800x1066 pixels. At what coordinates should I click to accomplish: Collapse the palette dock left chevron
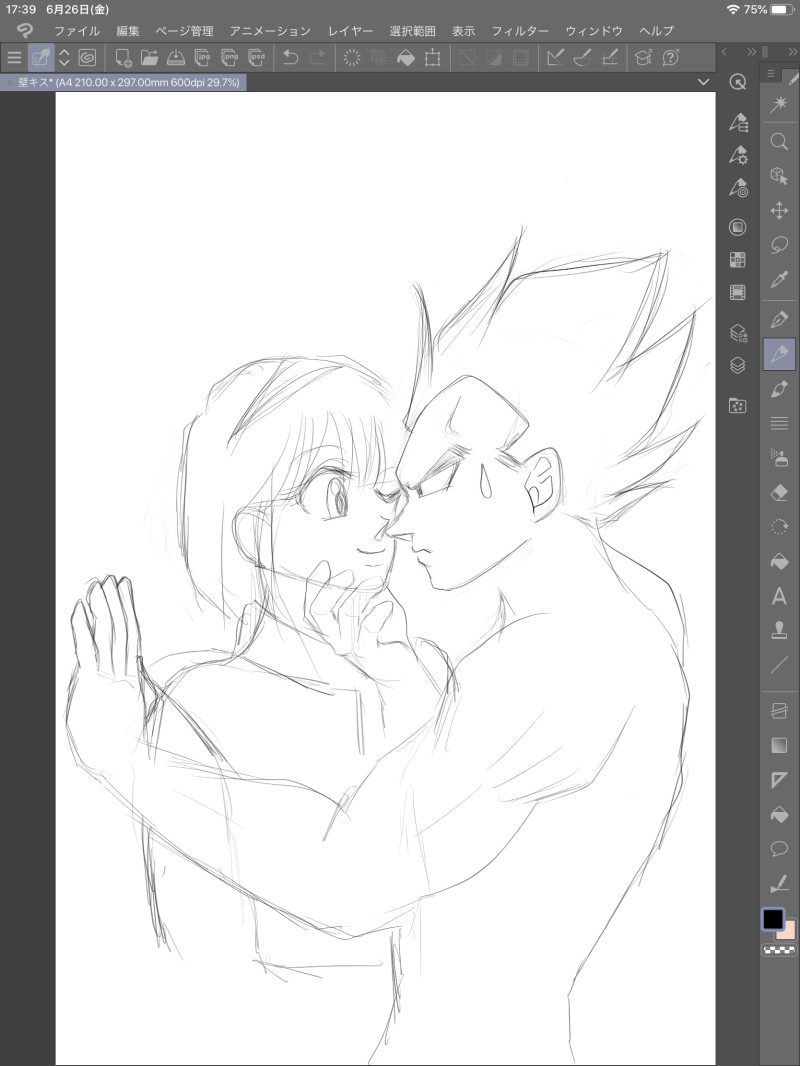[x=725, y=52]
